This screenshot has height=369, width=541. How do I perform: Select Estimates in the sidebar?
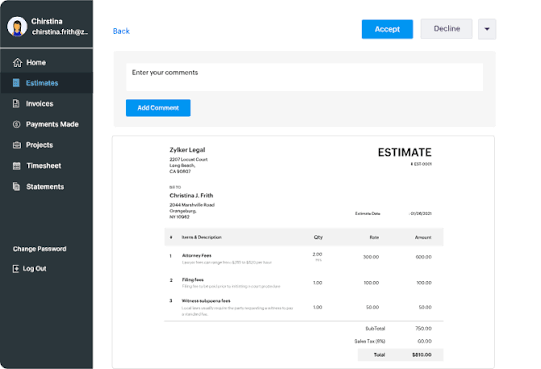pyautogui.click(x=46, y=83)
